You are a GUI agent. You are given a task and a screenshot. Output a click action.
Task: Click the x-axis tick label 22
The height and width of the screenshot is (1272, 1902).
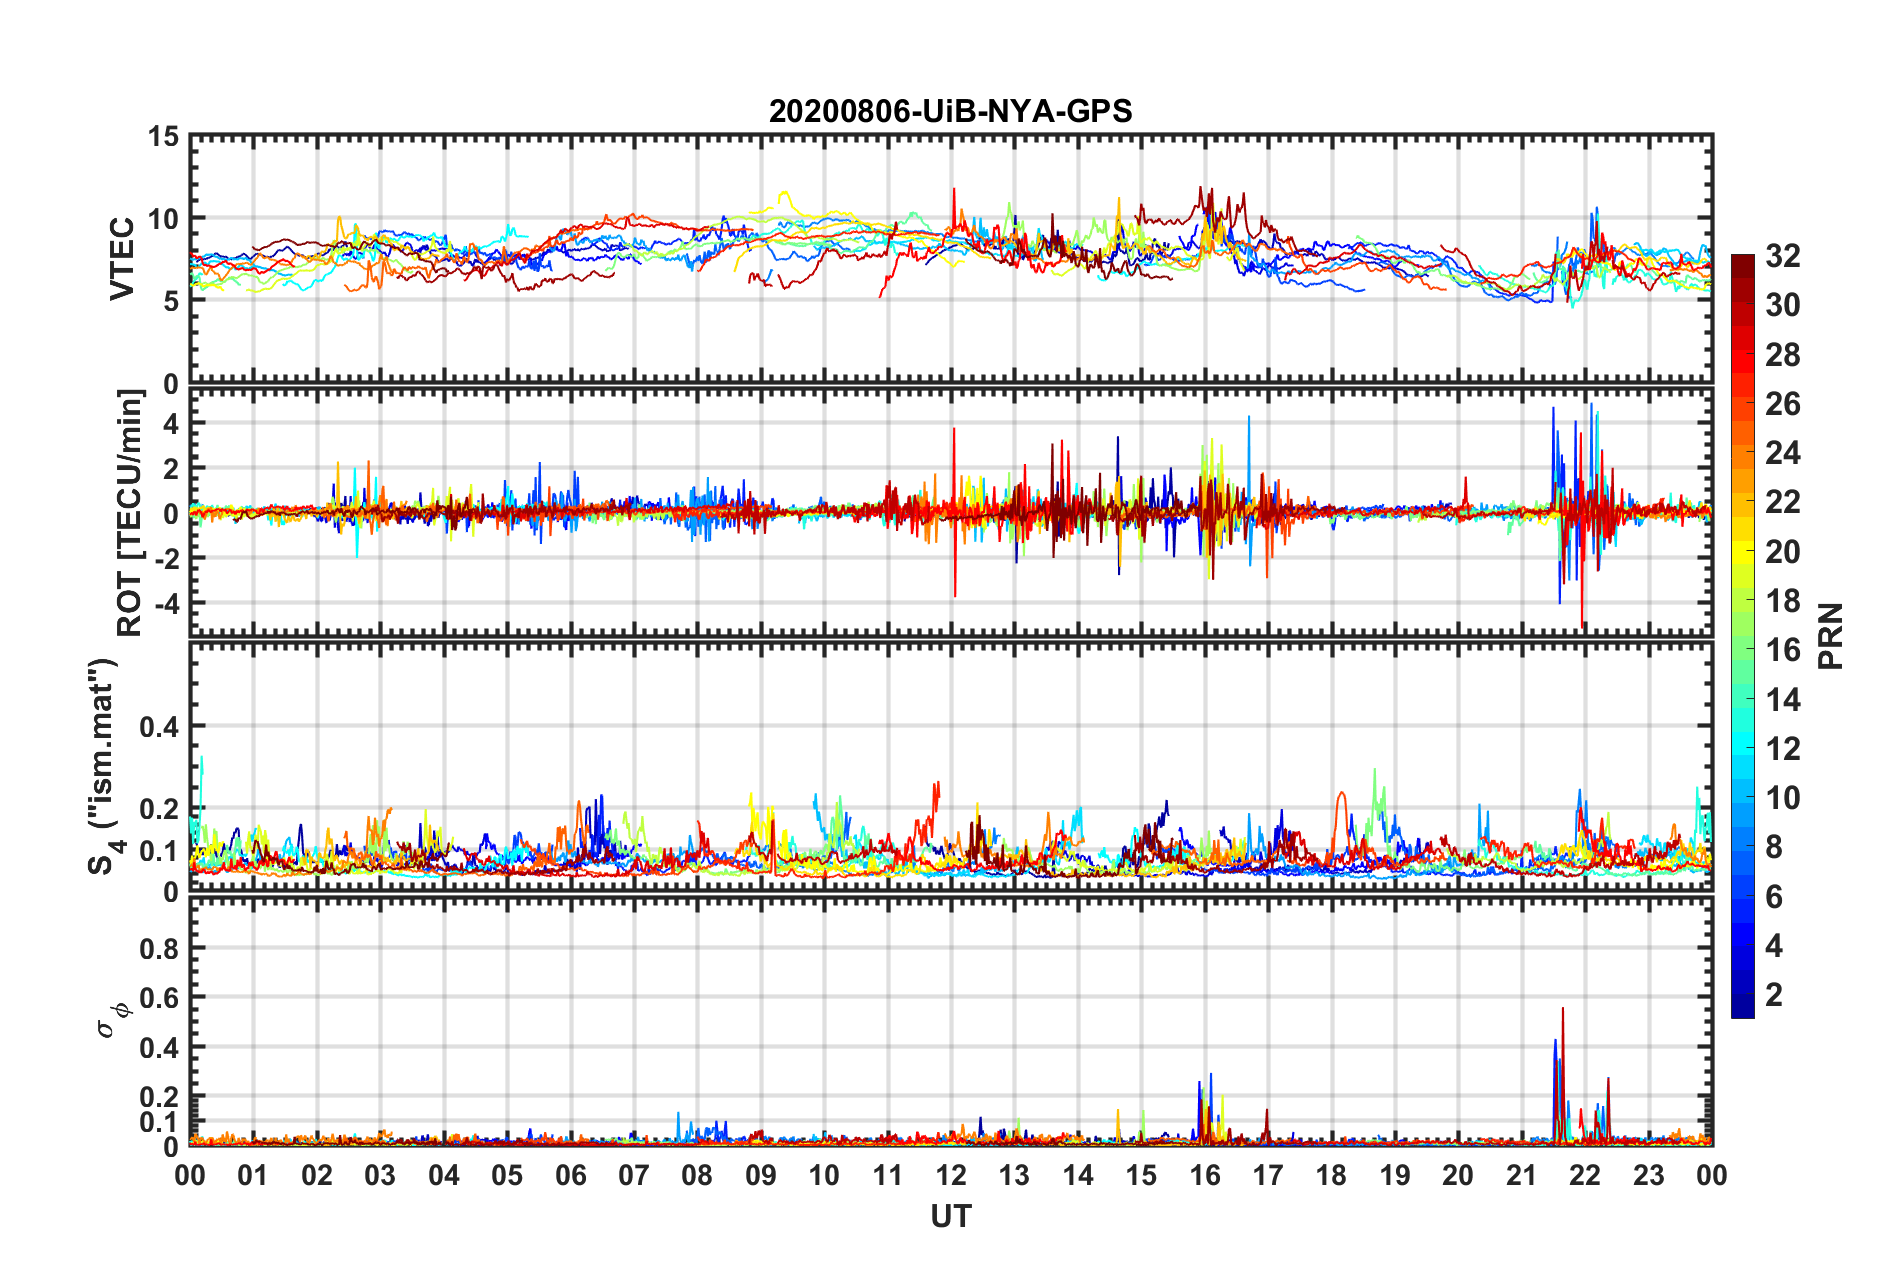[1585, 1175]
